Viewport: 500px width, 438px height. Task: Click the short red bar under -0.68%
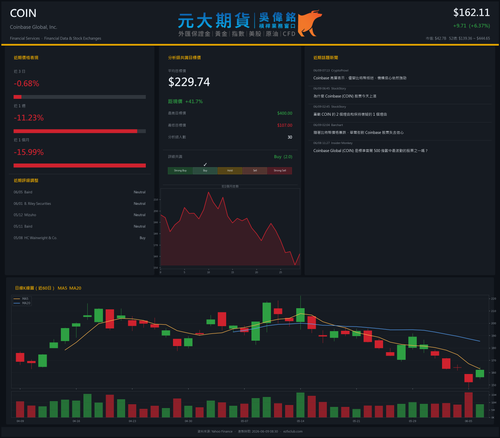pos(18,97)
